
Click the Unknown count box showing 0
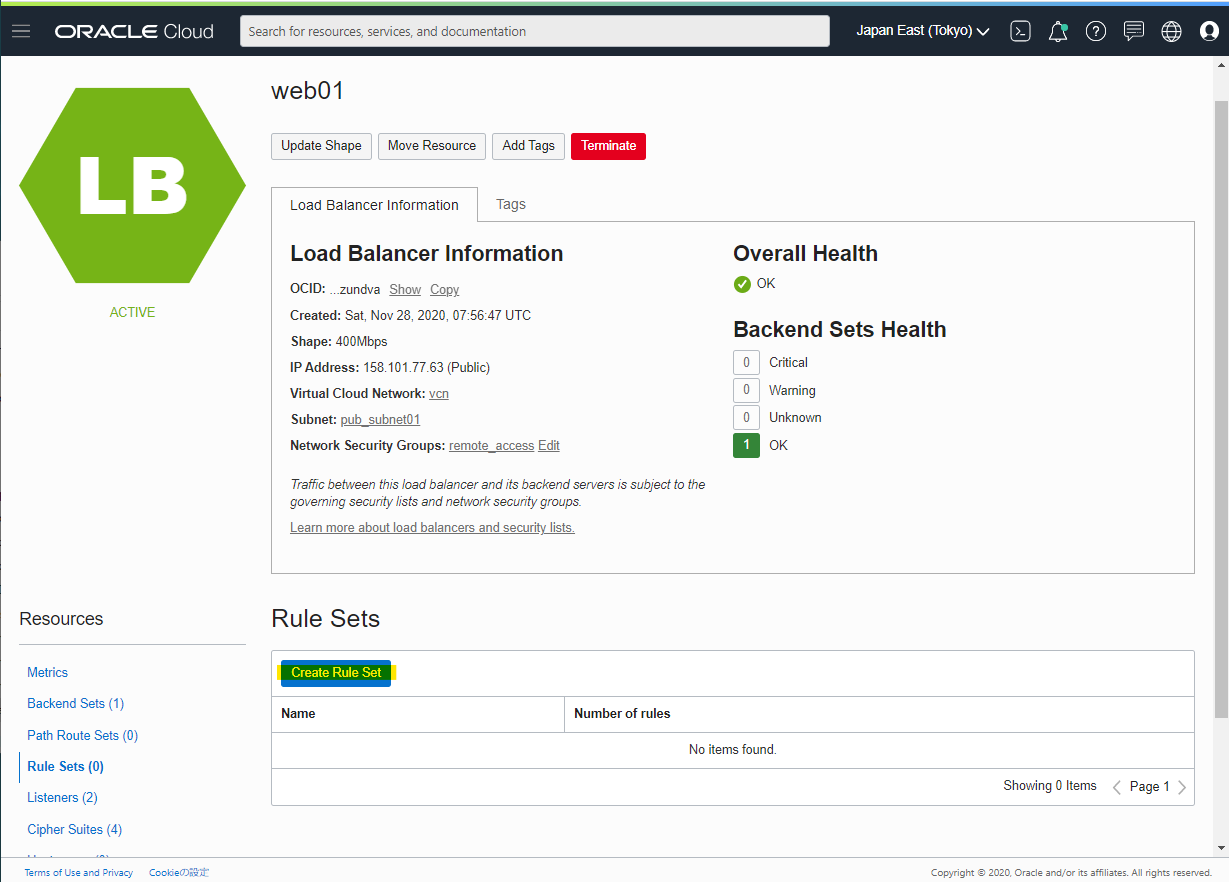746,418
